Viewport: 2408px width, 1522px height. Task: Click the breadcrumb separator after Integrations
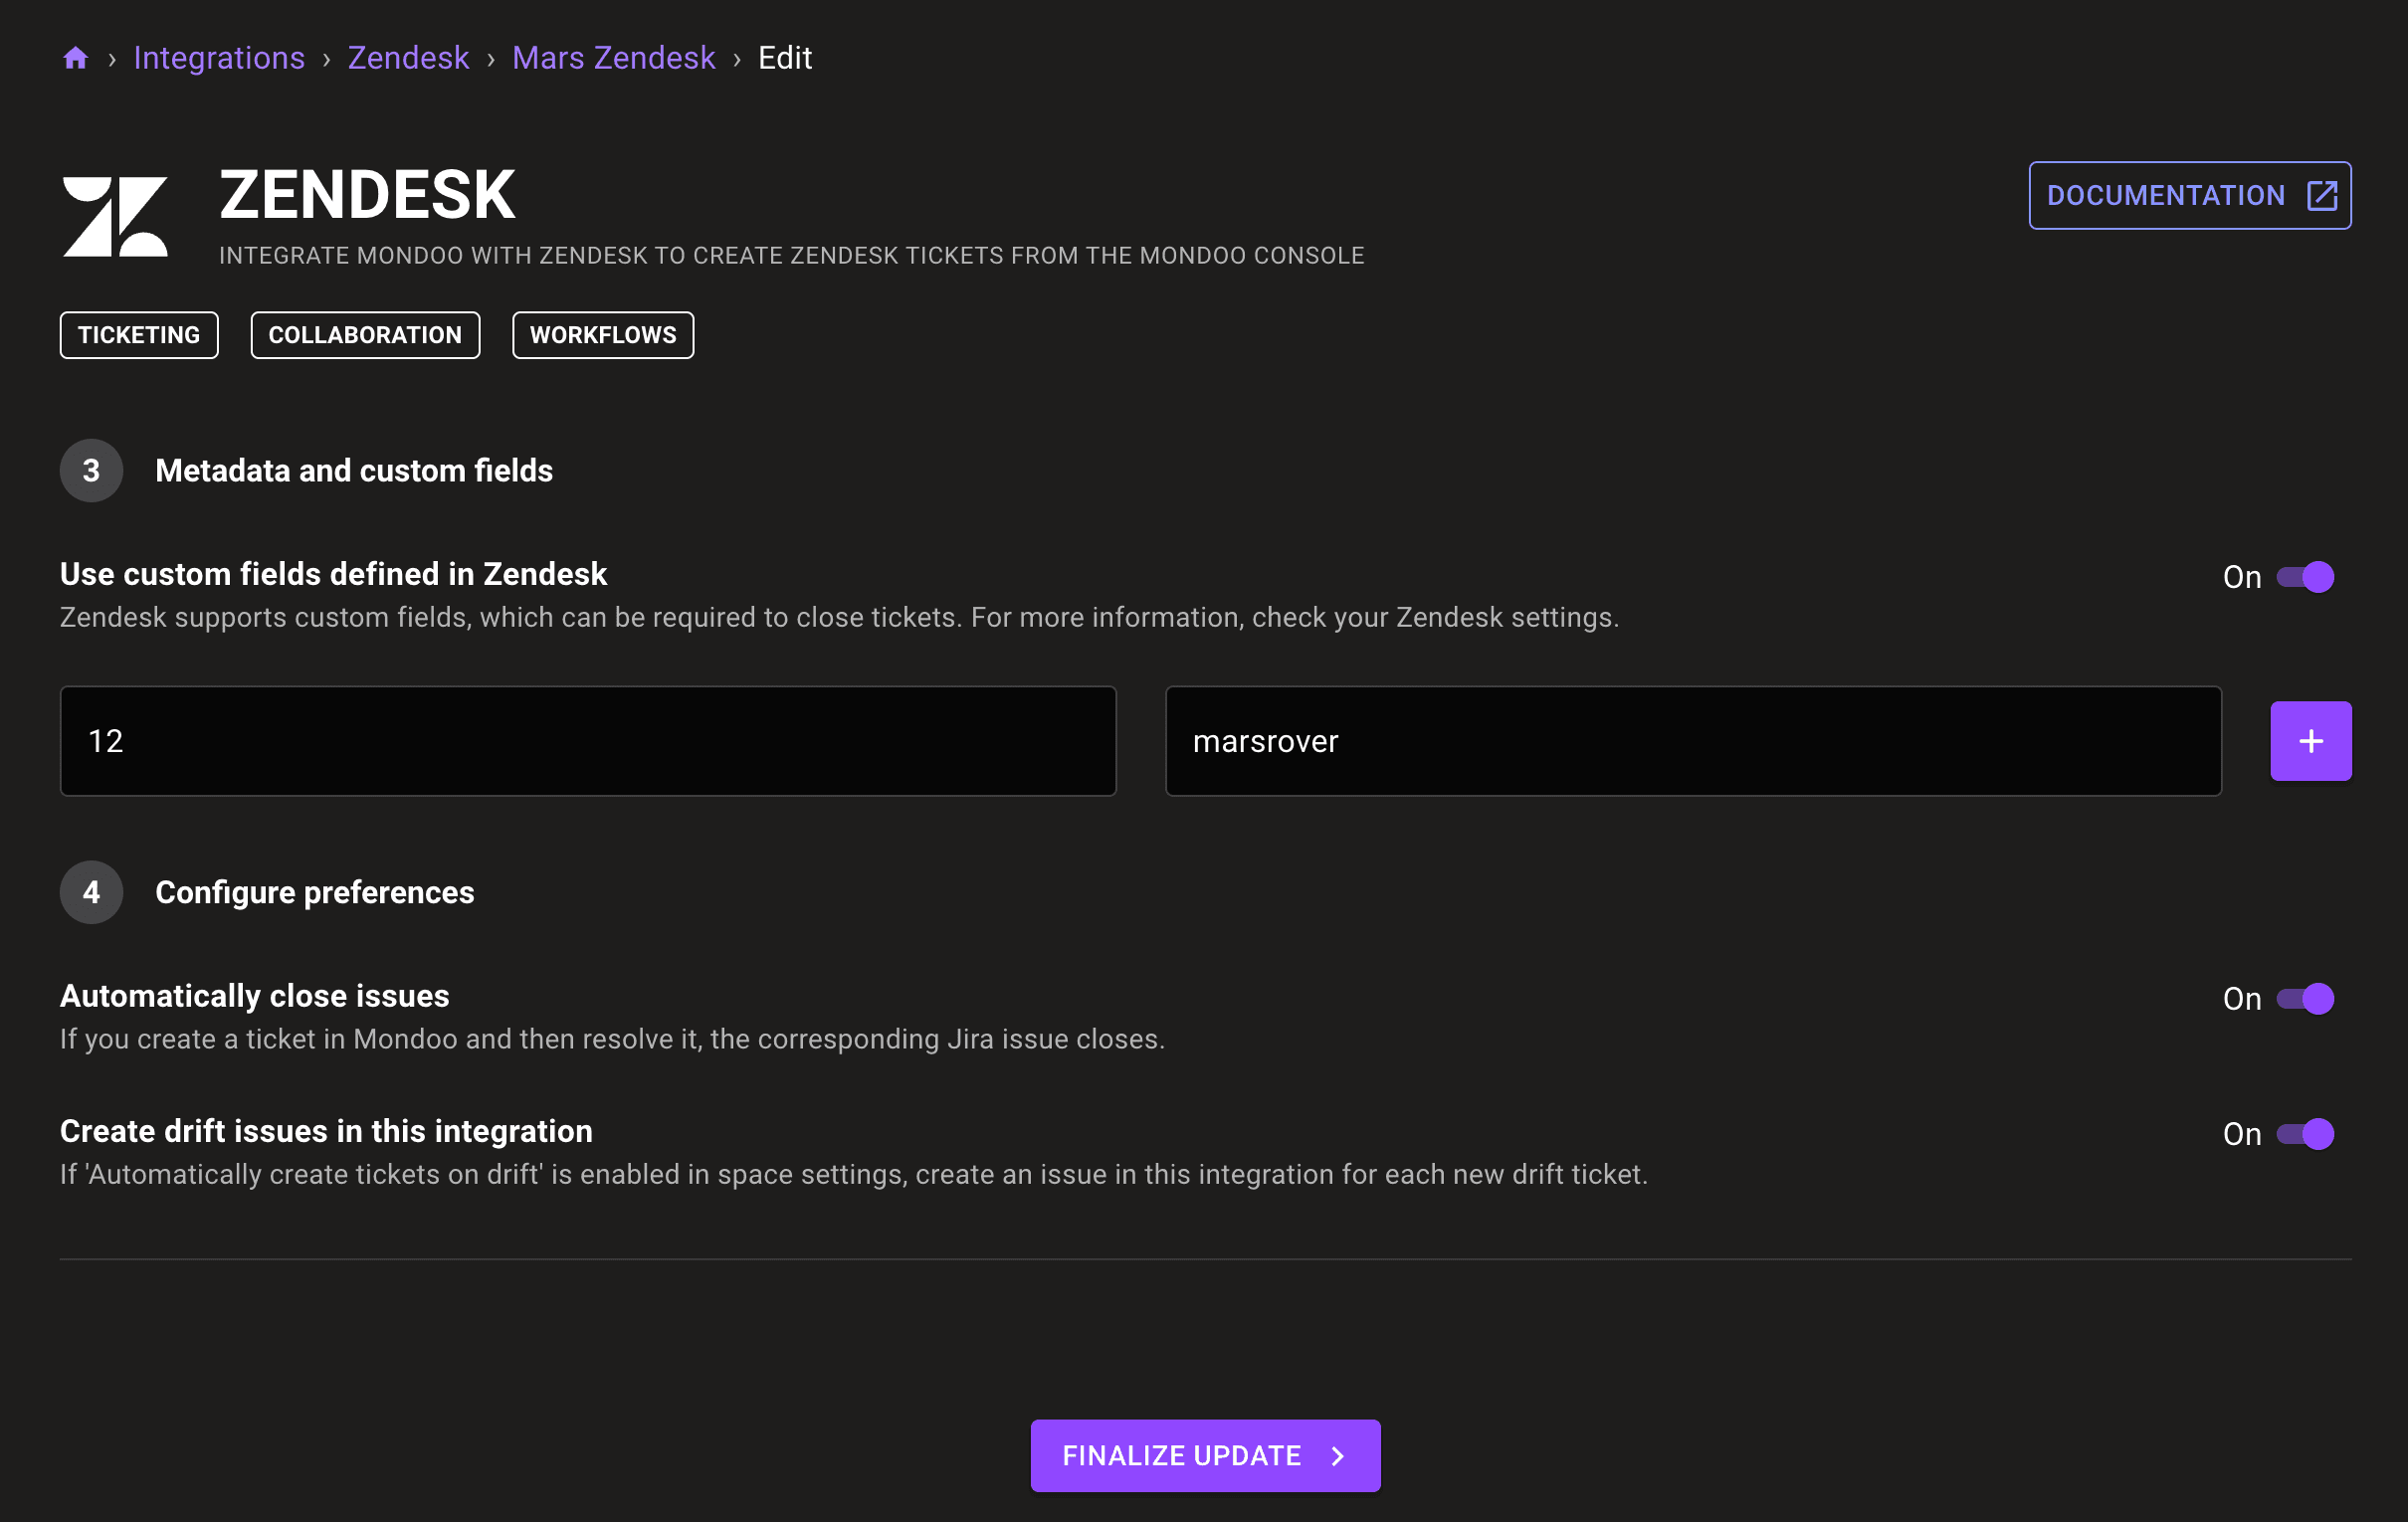pos(328,58)
